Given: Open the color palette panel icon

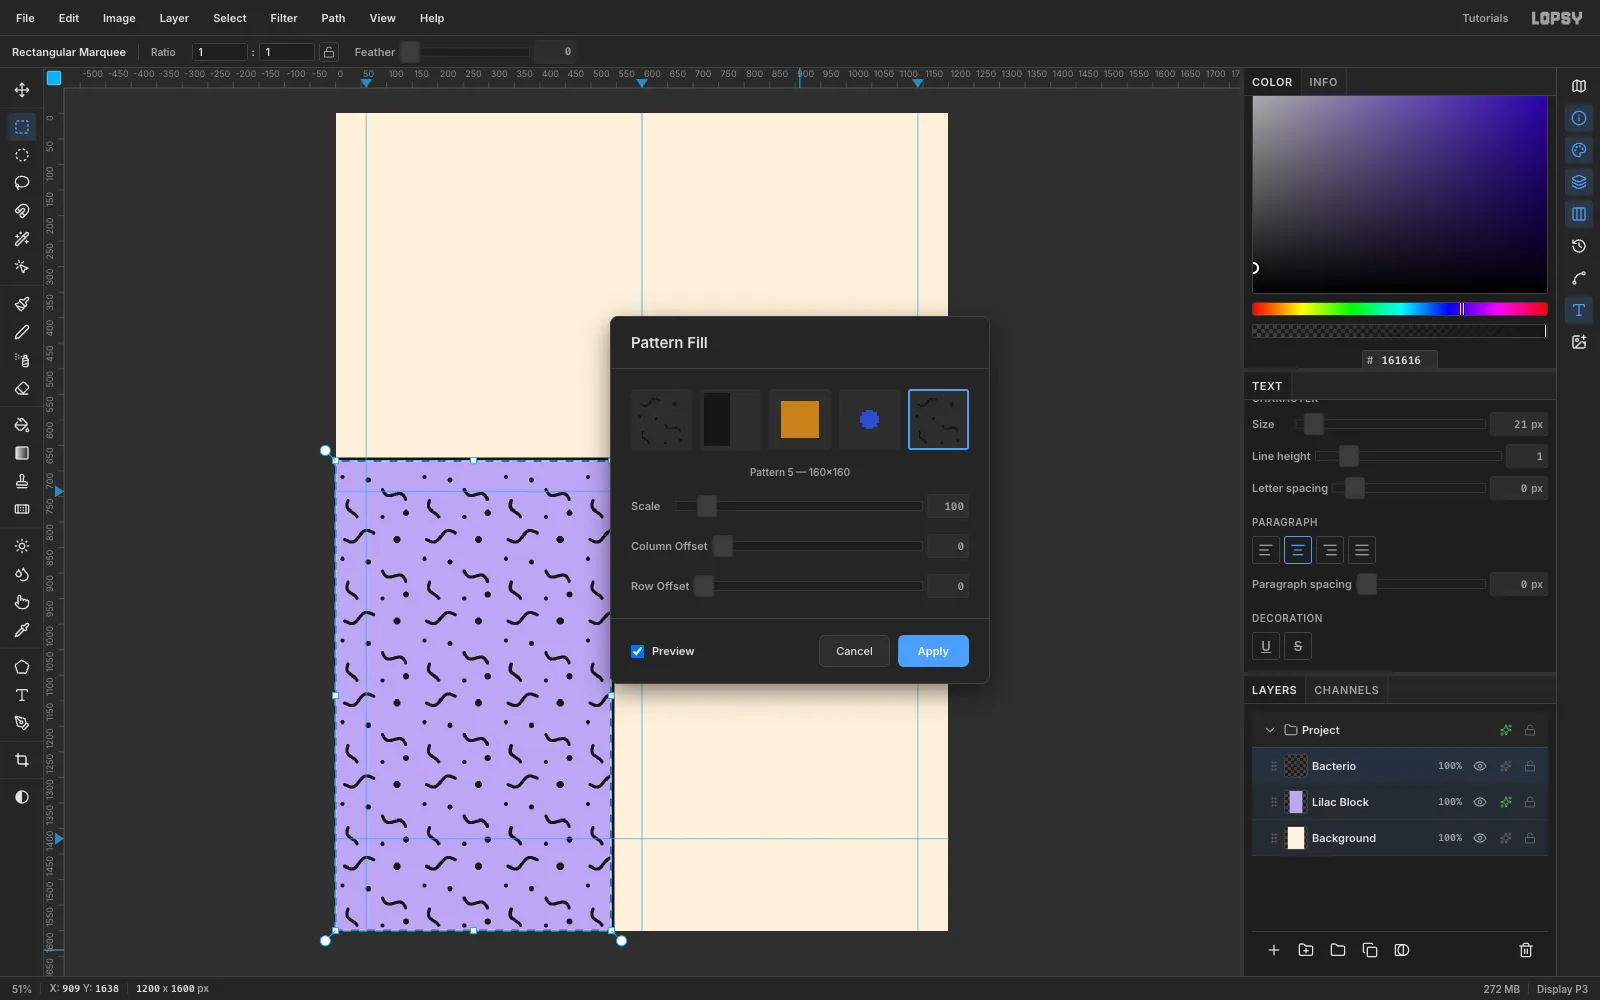Looking at the screenshot, I should 1579,150.
